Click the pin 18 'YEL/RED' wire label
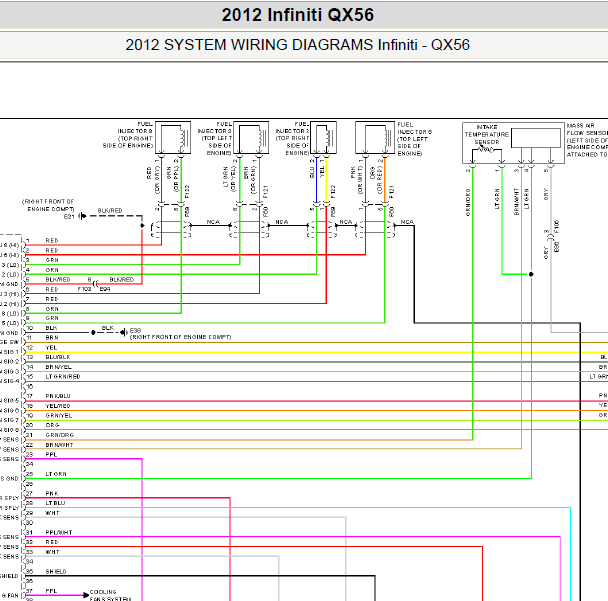This screenshot has width=608, height=601. pos(58,406)
